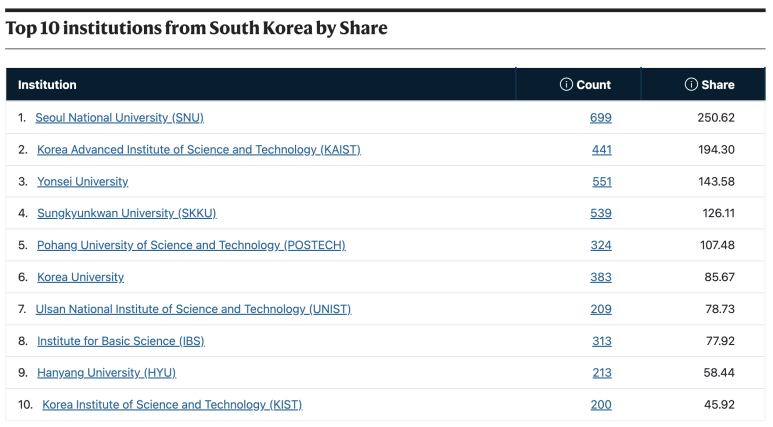This screenshot has height=427, width=773.
Task: Open the UNIST institution link
Action: pos(193,309)
